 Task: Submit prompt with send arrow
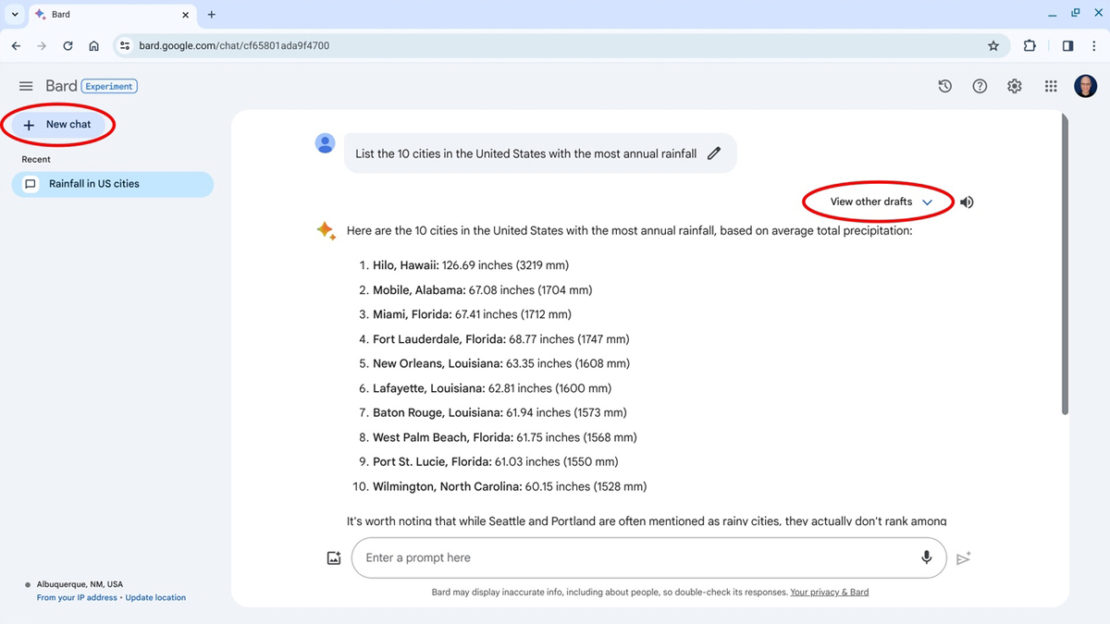(963, 558)
